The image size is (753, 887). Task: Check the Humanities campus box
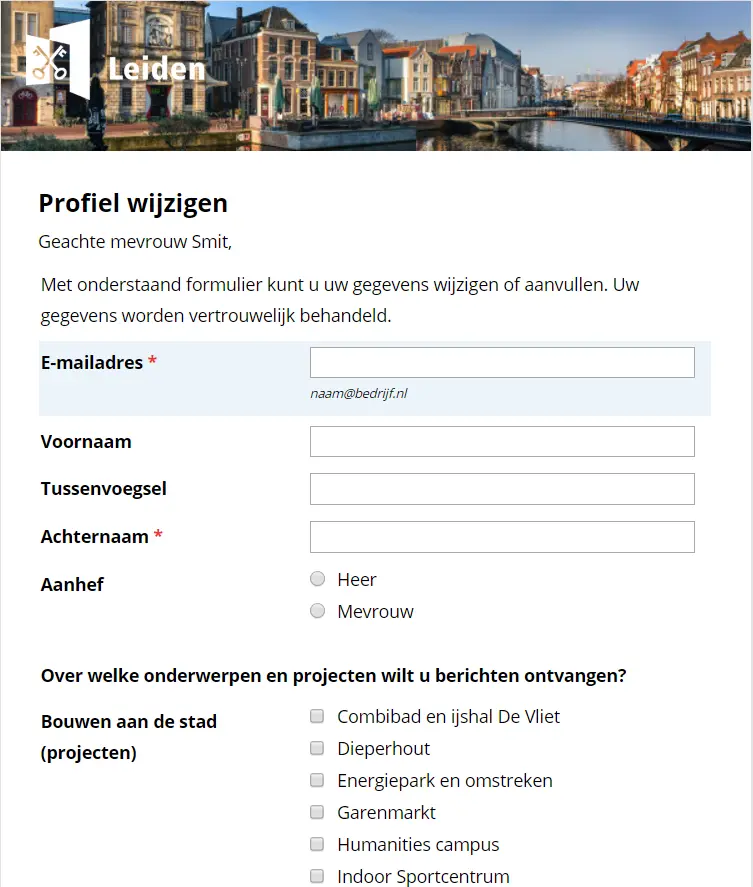[x=318, y=844]
